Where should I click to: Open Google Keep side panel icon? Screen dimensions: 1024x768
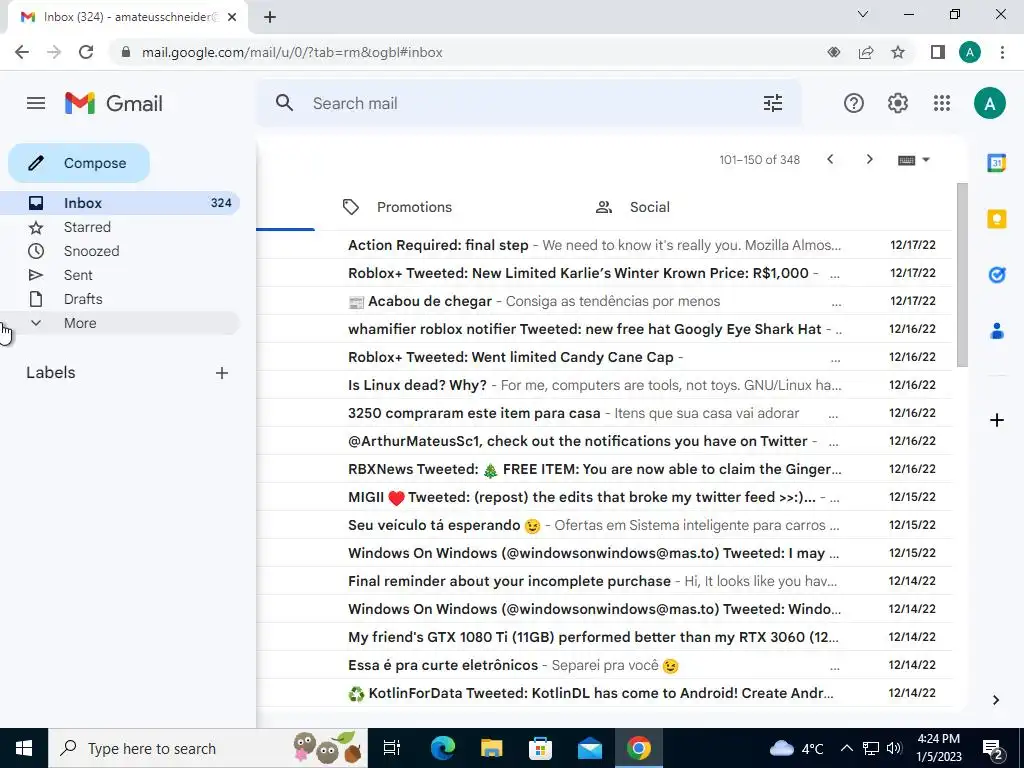997,219
